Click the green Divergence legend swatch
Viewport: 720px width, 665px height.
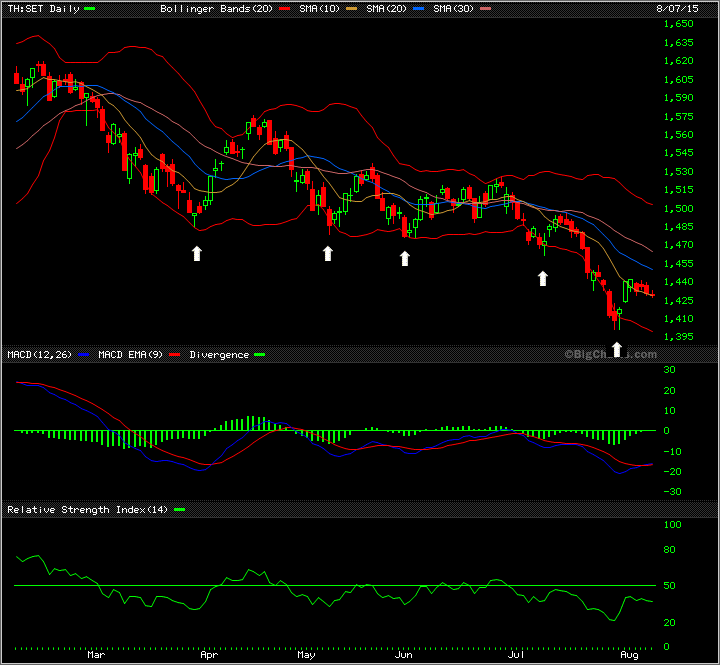tap(259, 355)
